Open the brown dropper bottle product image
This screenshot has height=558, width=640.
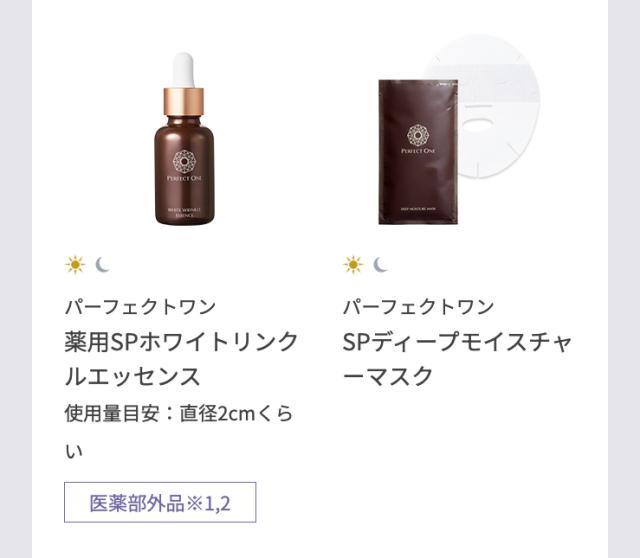click(x=184, y=139)
